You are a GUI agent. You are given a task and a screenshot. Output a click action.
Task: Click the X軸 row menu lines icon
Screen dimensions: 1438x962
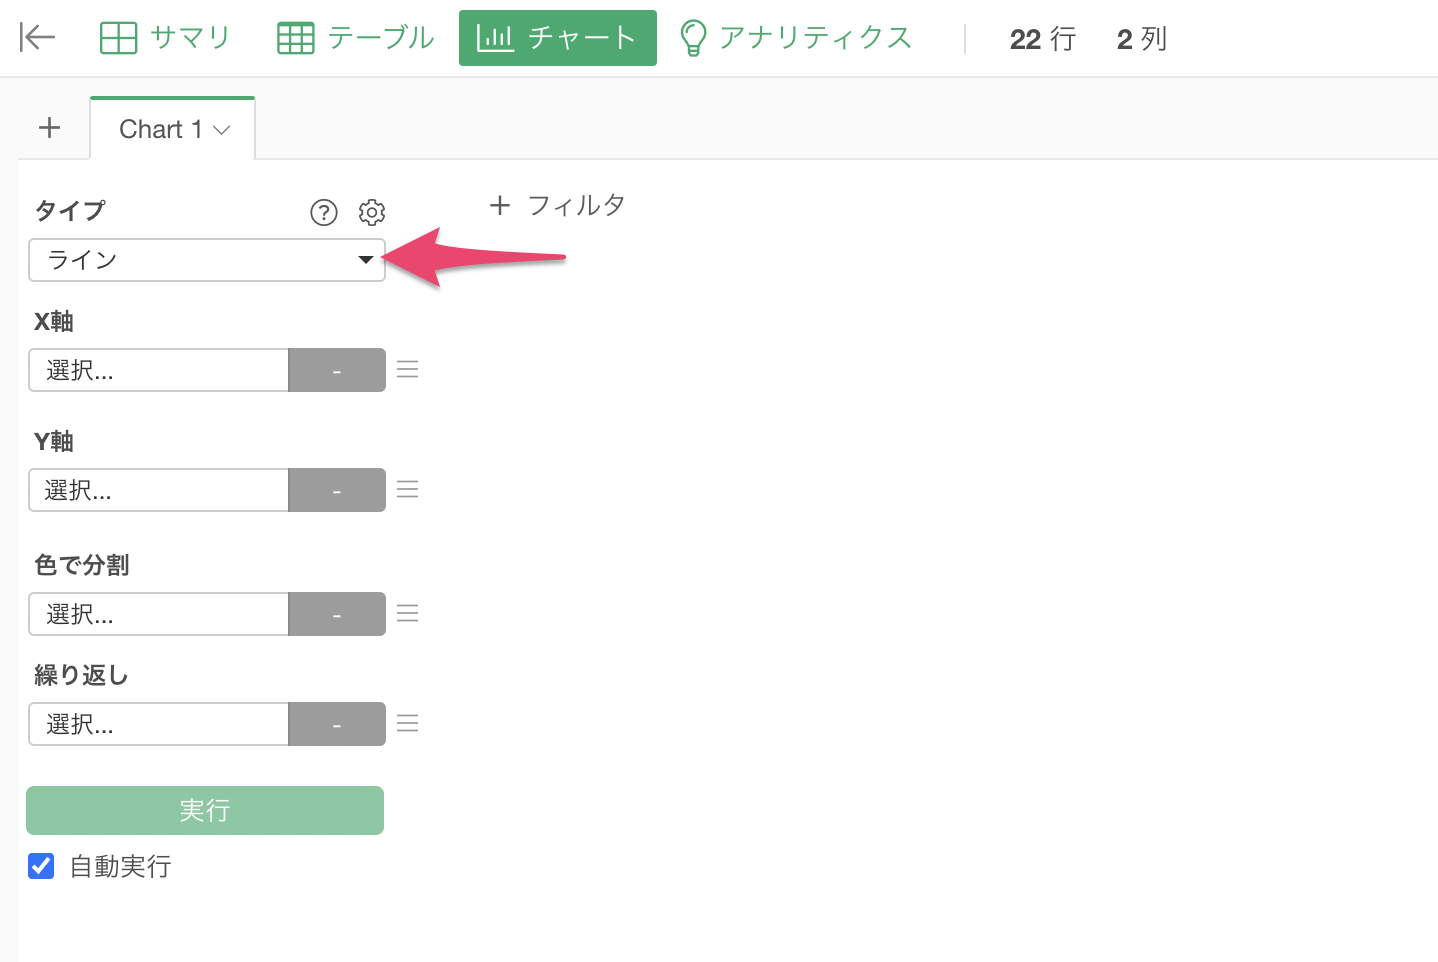pyautogui.click(x=407, y=369)
